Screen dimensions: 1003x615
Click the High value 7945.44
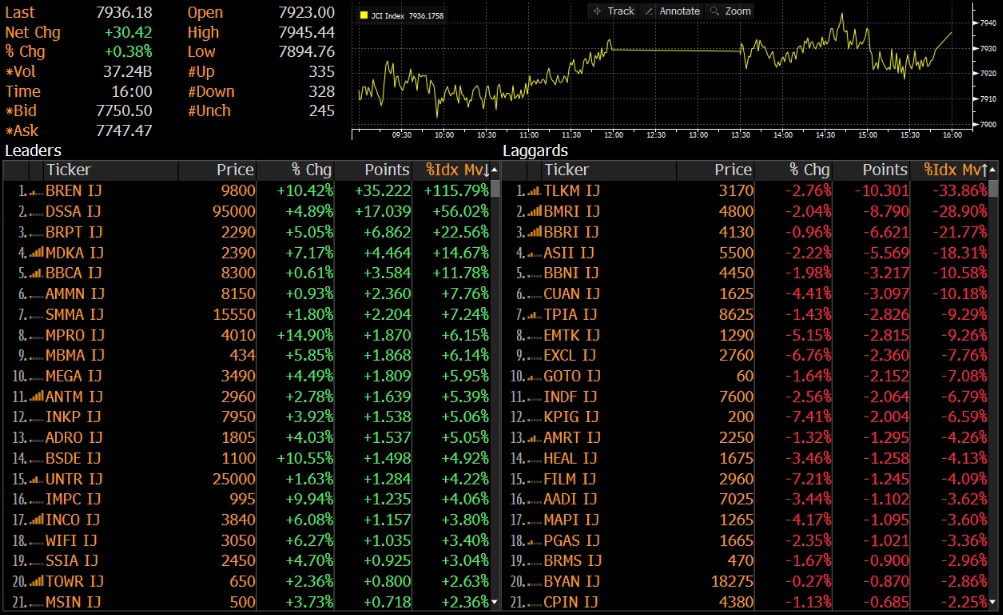[x=306, y=32]
